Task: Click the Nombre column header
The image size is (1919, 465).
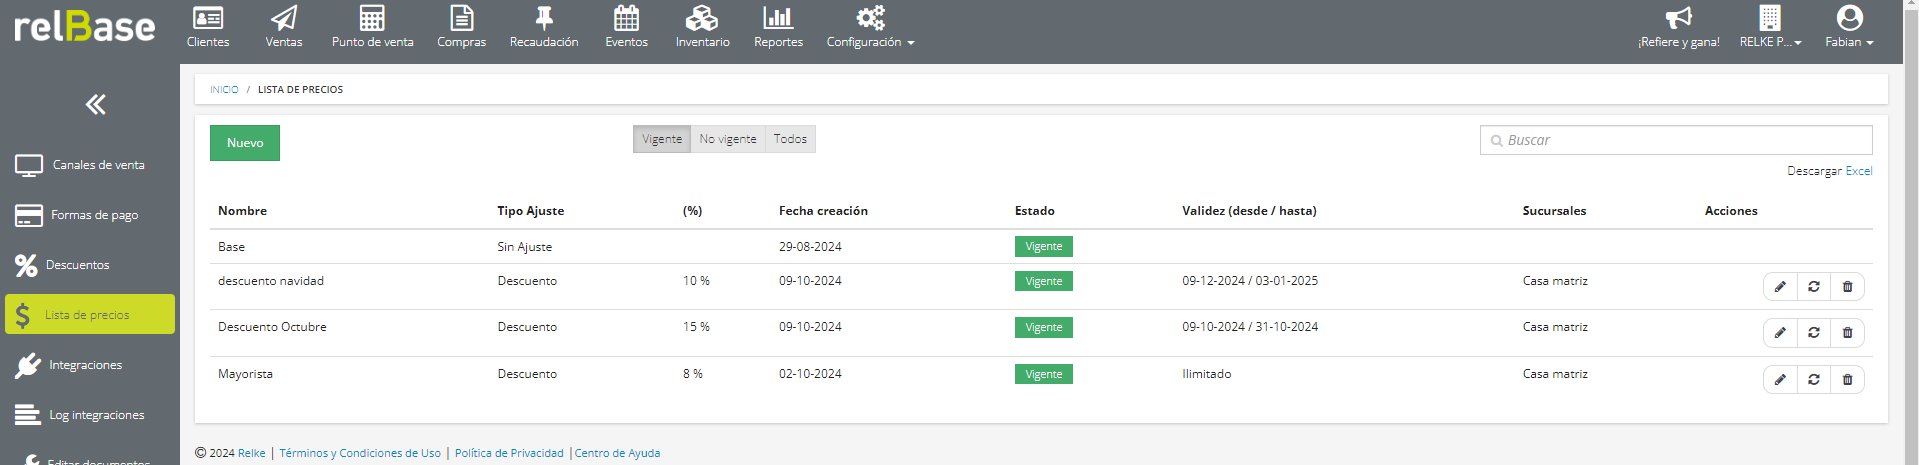Action: click(x=242, y=211)
